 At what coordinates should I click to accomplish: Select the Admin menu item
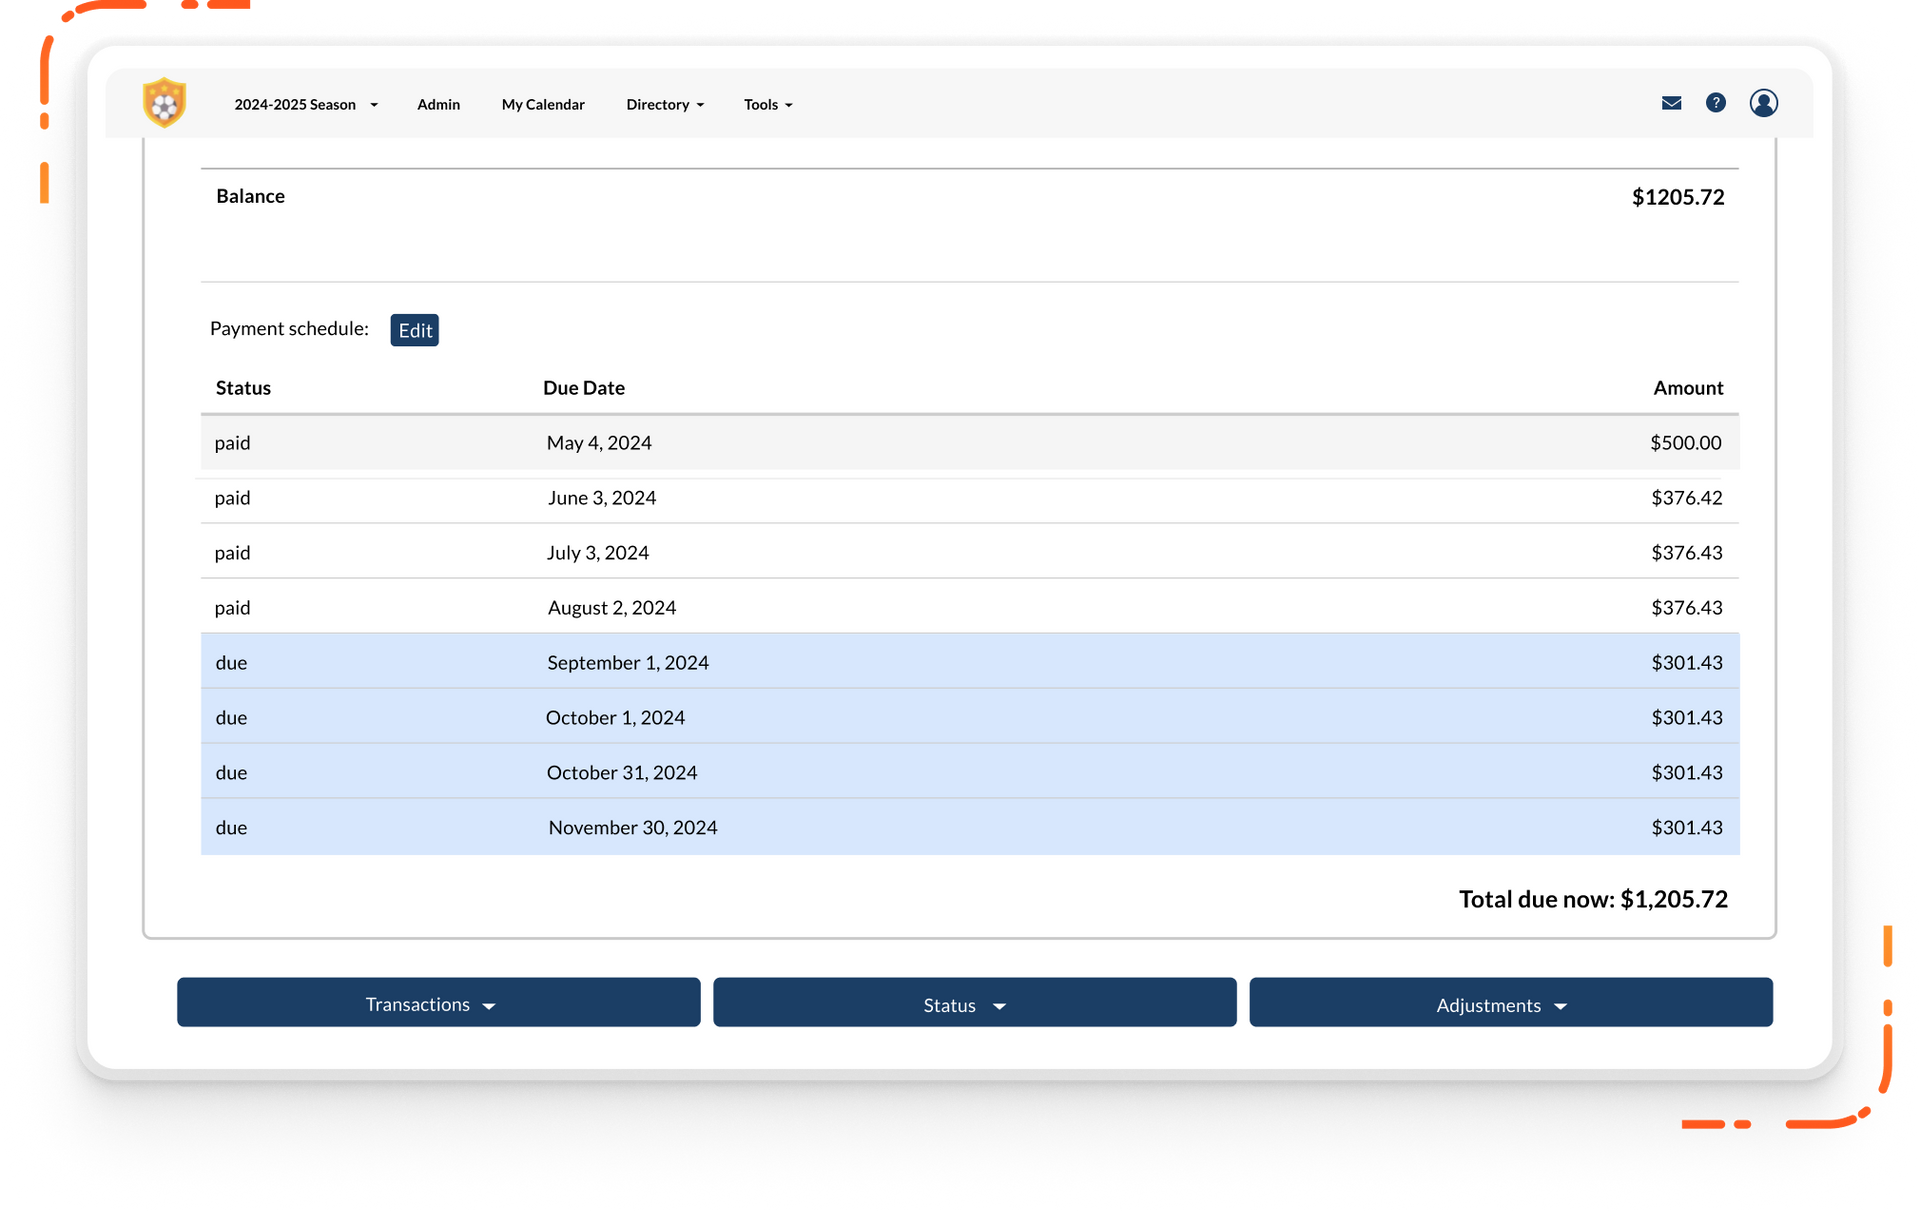tap(438, 103)
